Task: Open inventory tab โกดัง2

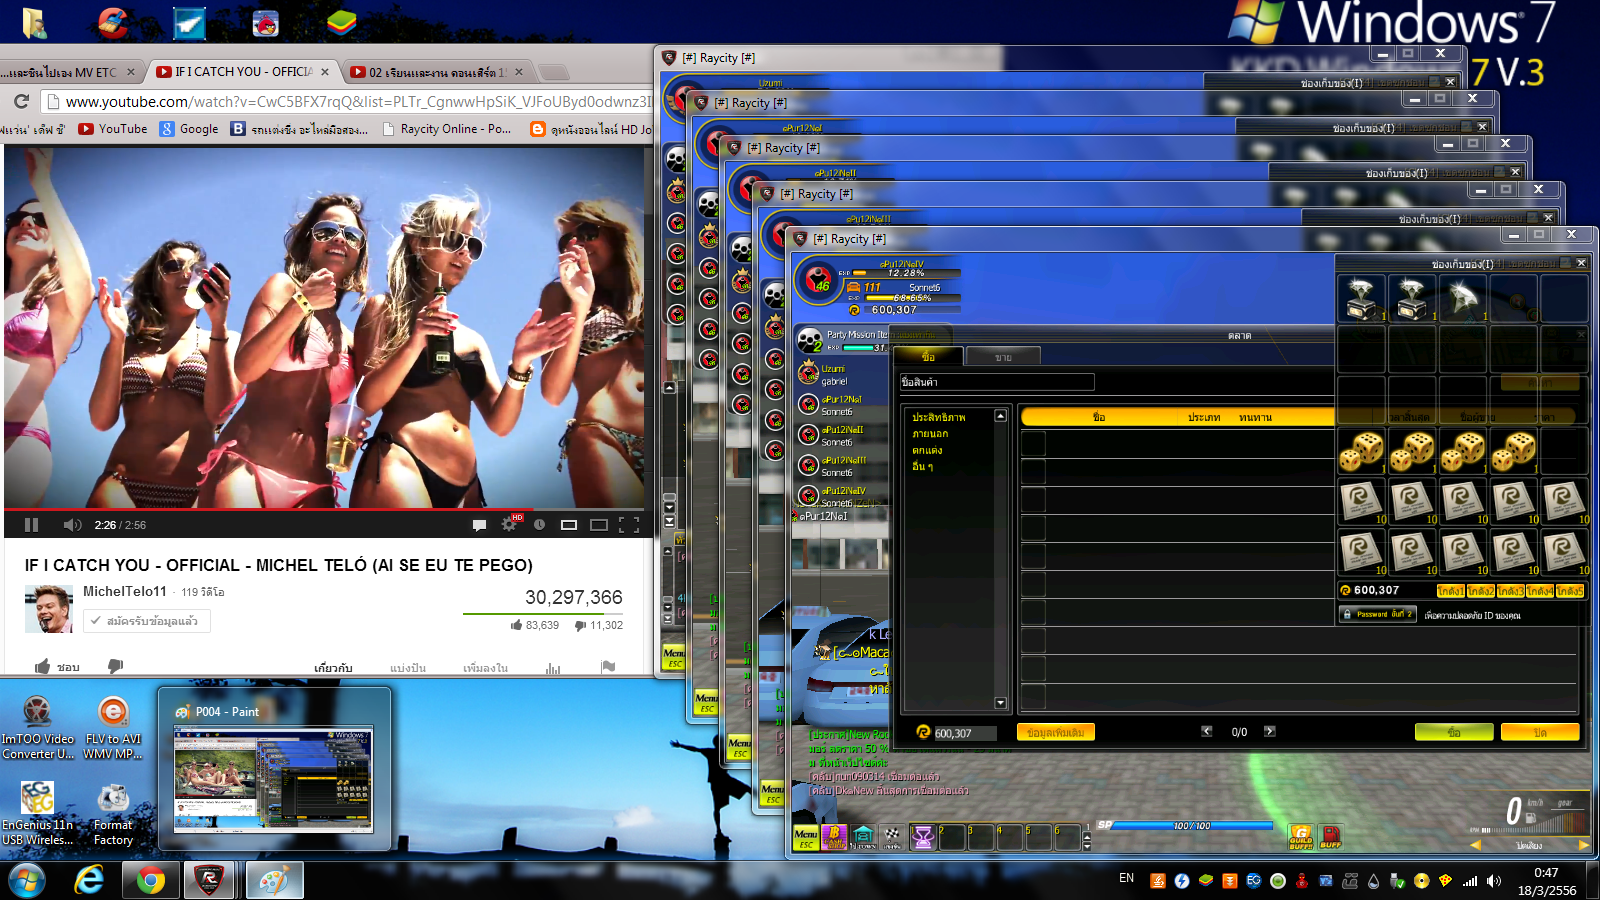Action: click(x=1481, y=591)
